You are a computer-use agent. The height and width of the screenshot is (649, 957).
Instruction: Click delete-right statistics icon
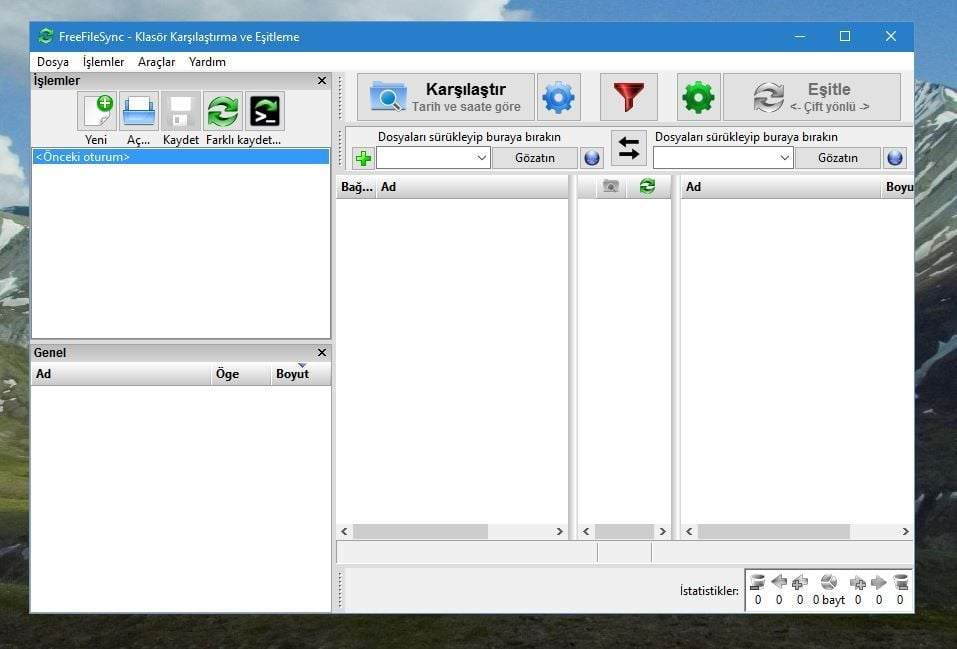901,582
